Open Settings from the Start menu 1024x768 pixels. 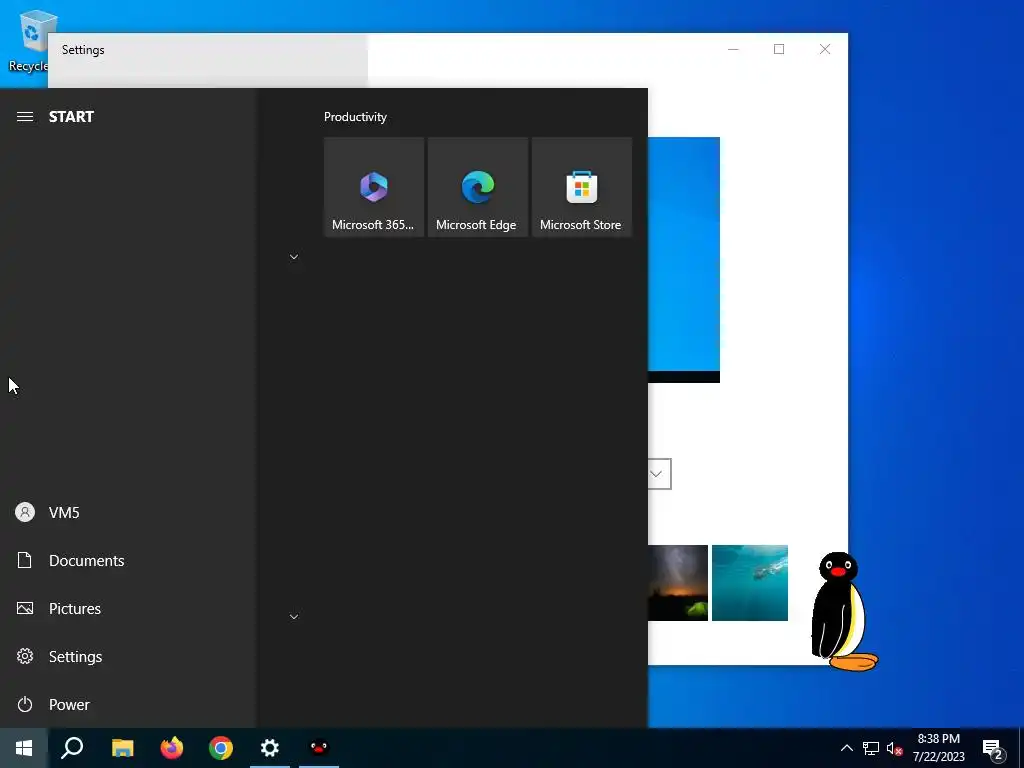[x=128, y=656]
